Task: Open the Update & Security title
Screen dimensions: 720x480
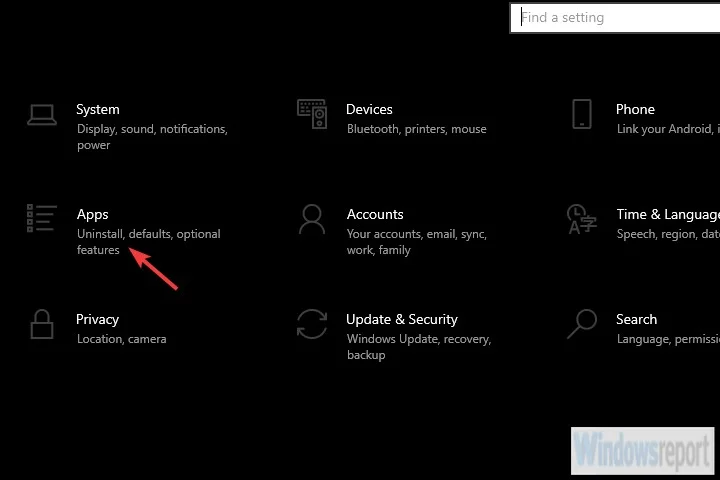Action: [402, 319]
